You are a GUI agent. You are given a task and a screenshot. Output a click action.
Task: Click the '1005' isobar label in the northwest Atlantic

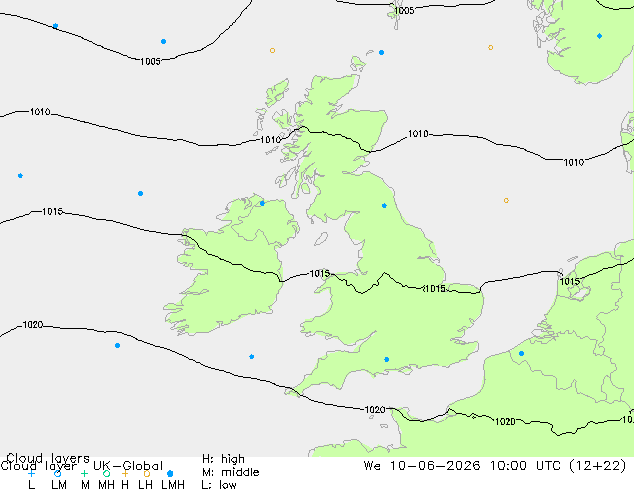tap(150, 61)
